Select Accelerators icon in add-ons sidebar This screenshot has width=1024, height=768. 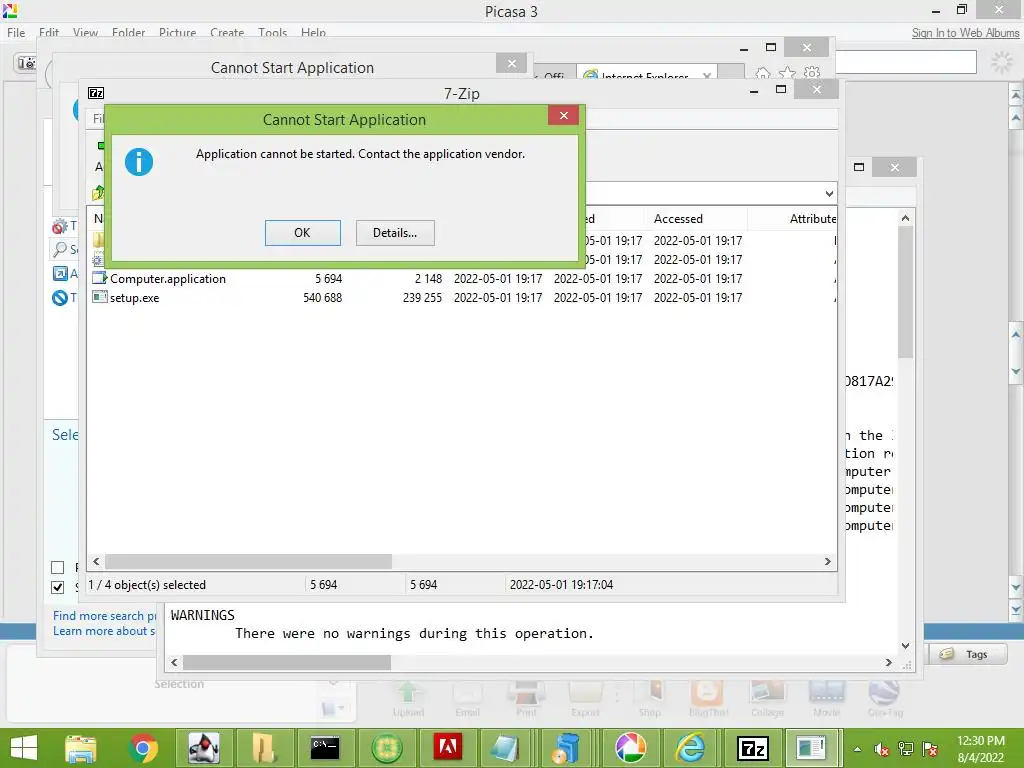pyautogui.click(x=60, y=274)
